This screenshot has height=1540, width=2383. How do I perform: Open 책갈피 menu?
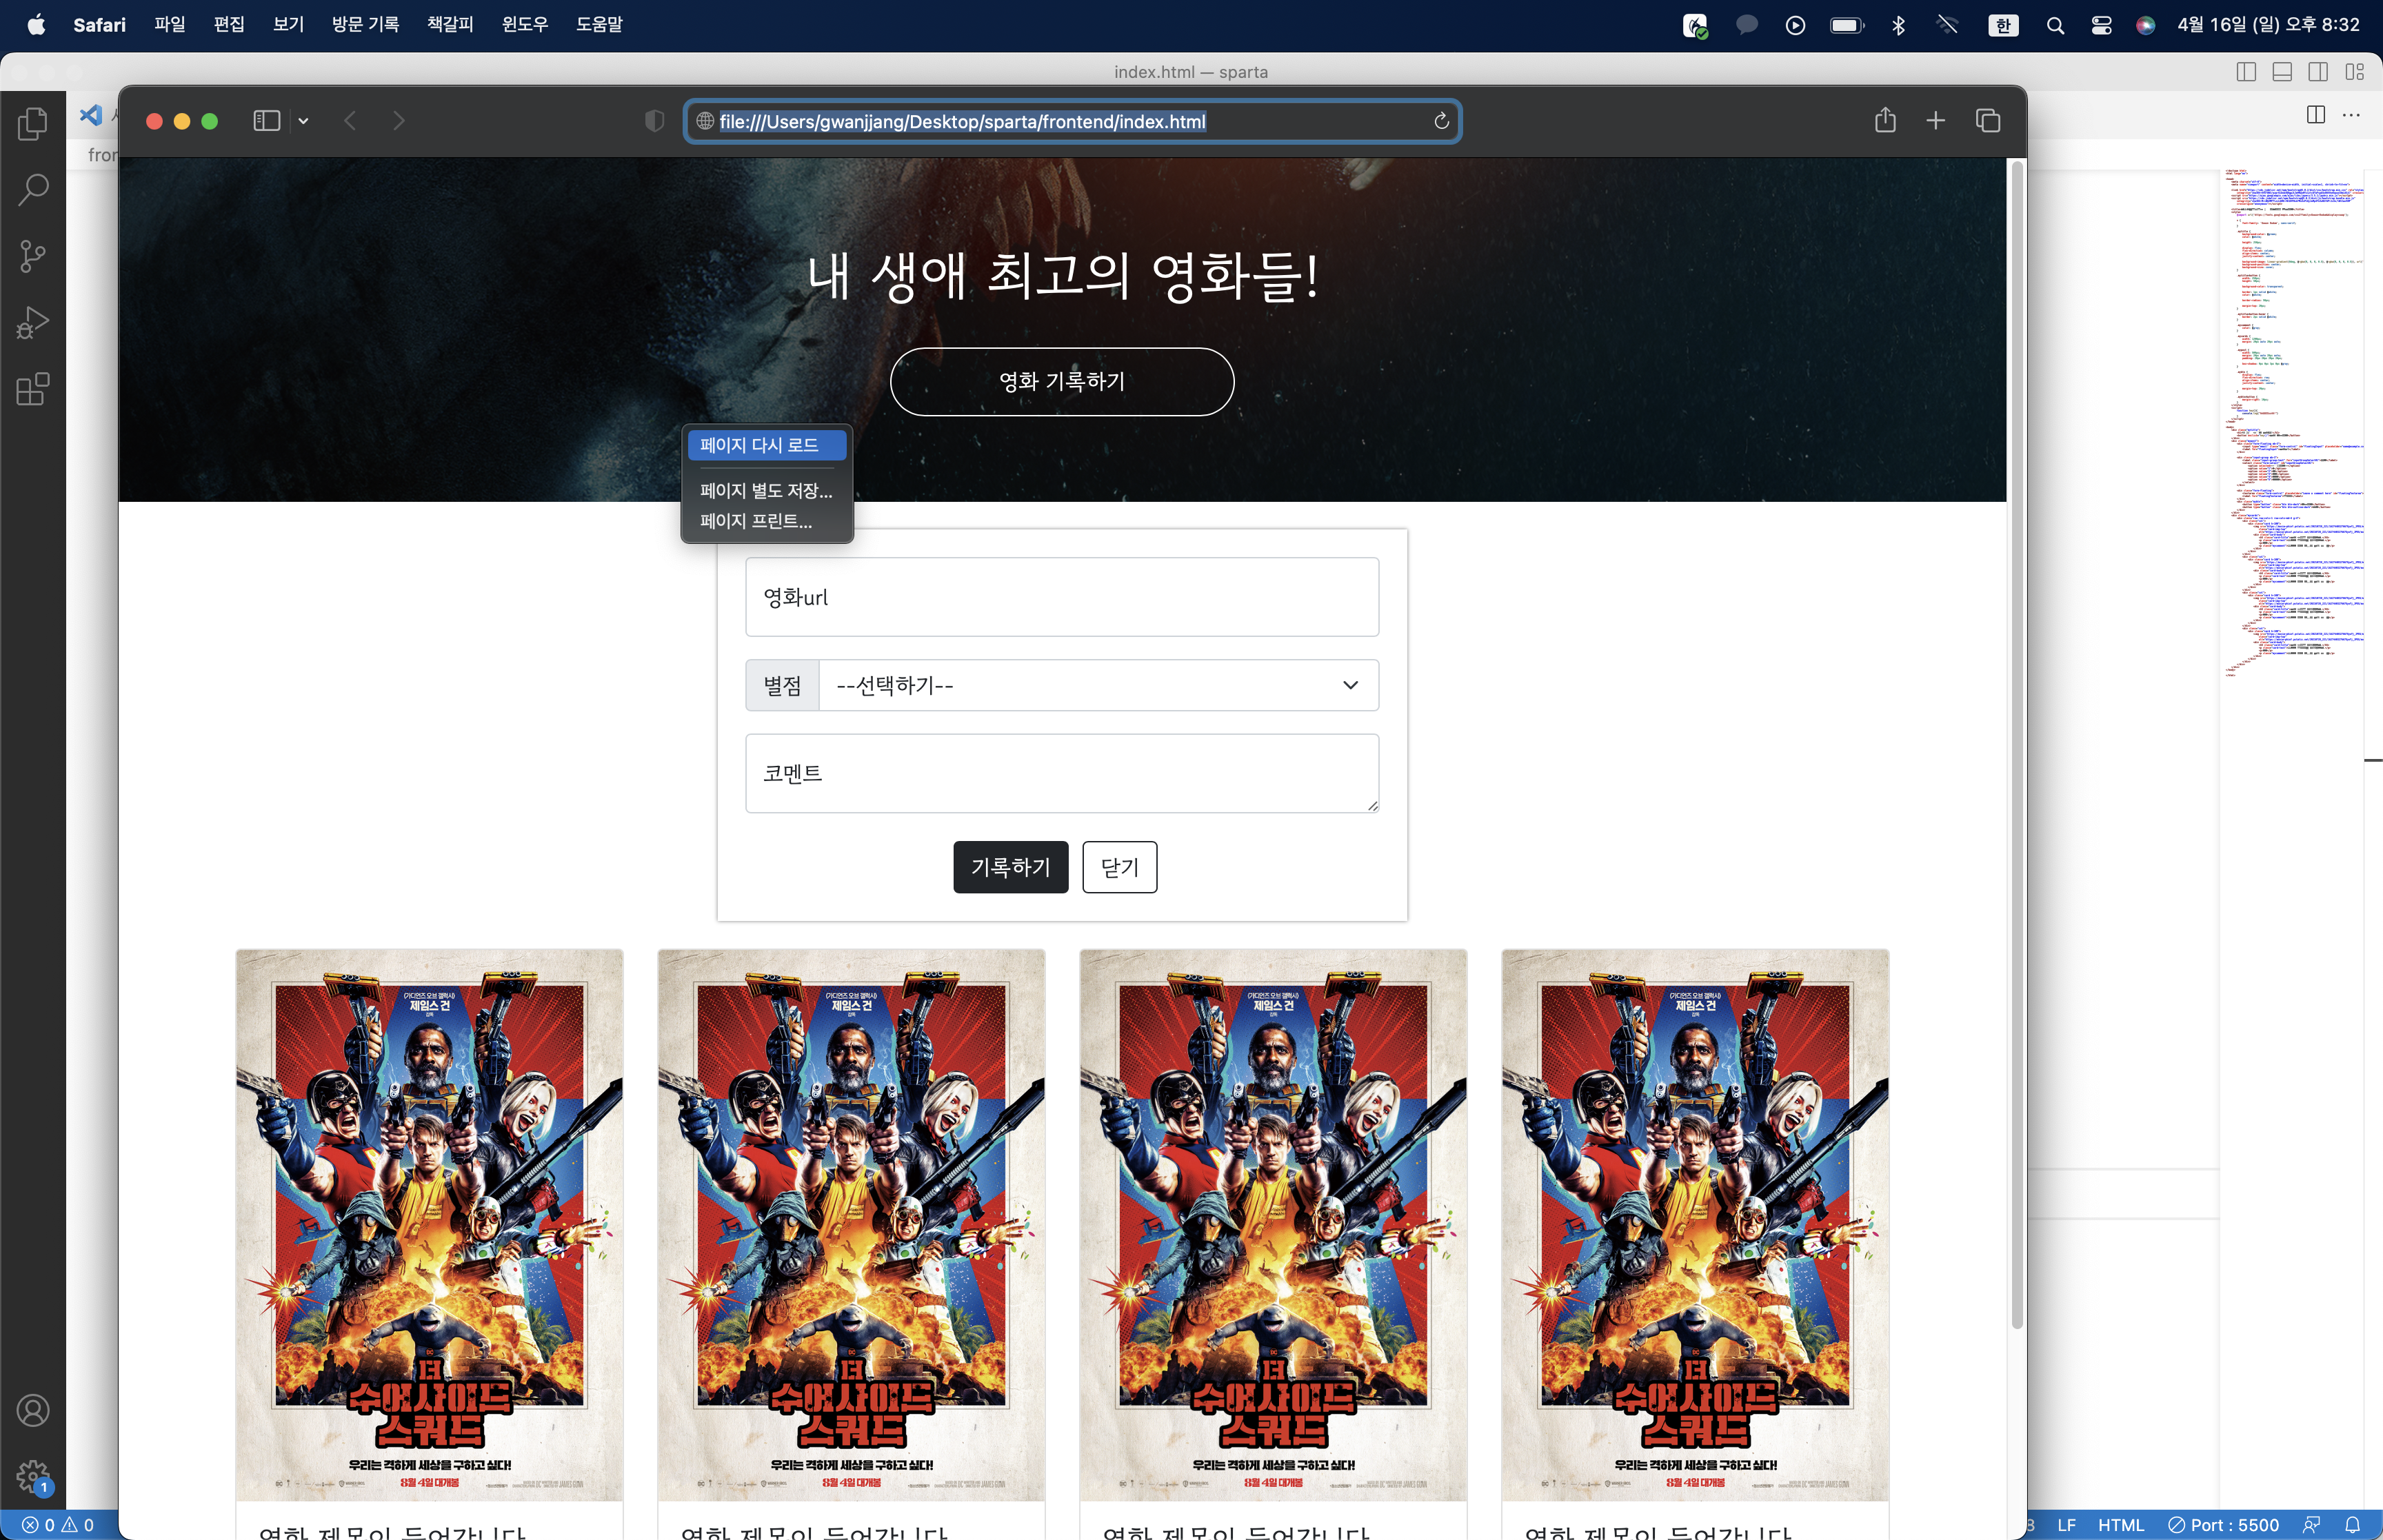point(450,24)
